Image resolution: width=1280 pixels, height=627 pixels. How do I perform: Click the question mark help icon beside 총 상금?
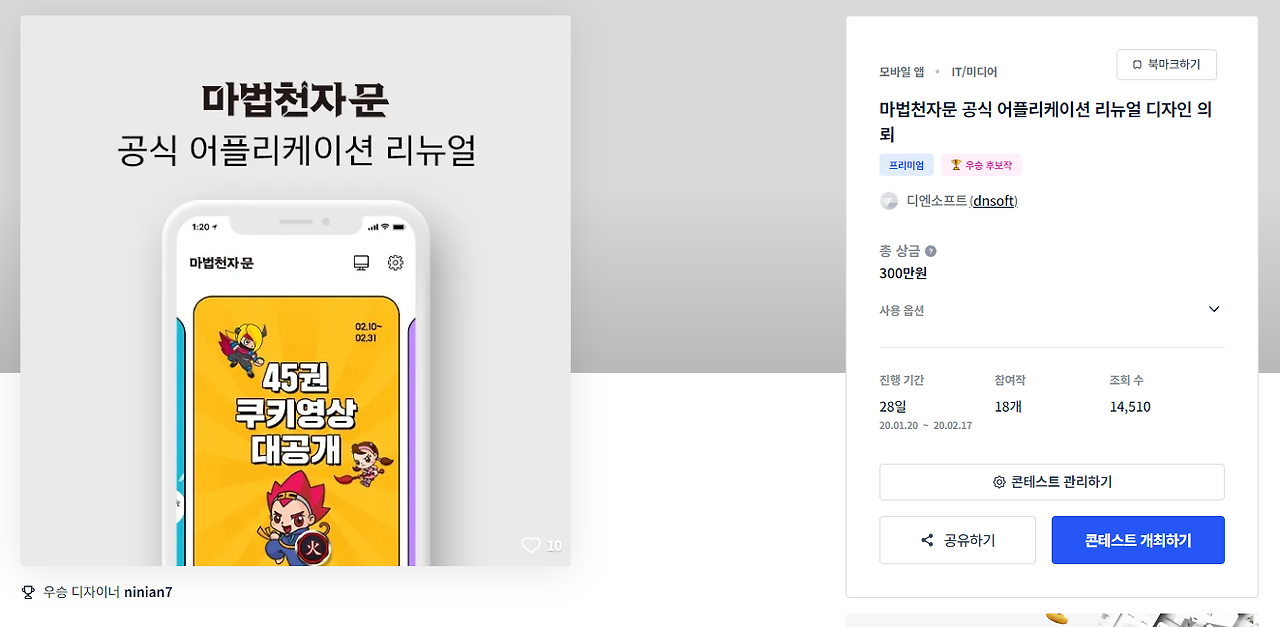(931, 251)
